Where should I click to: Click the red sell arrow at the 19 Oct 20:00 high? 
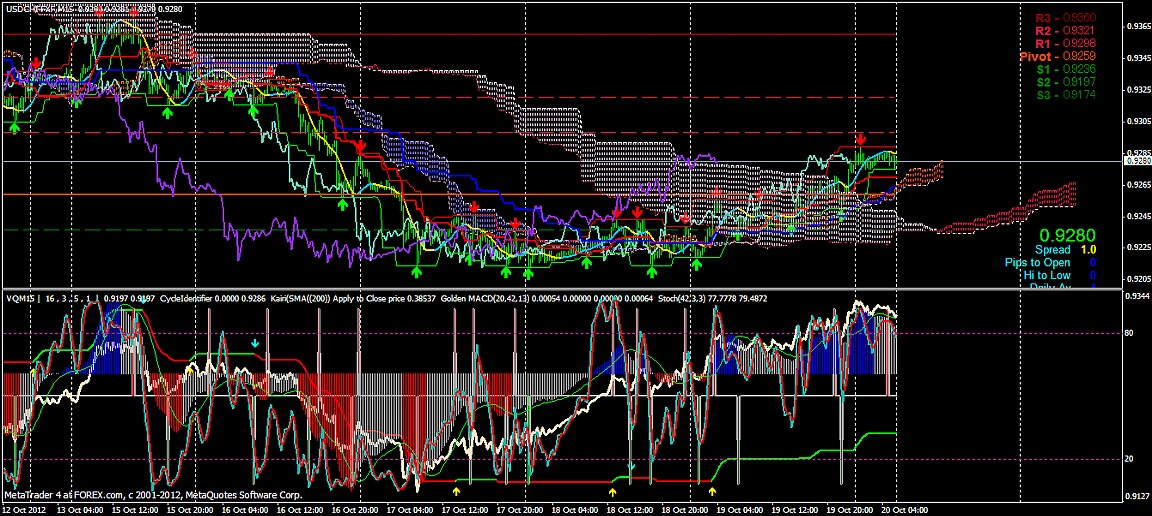coord(860,139)
